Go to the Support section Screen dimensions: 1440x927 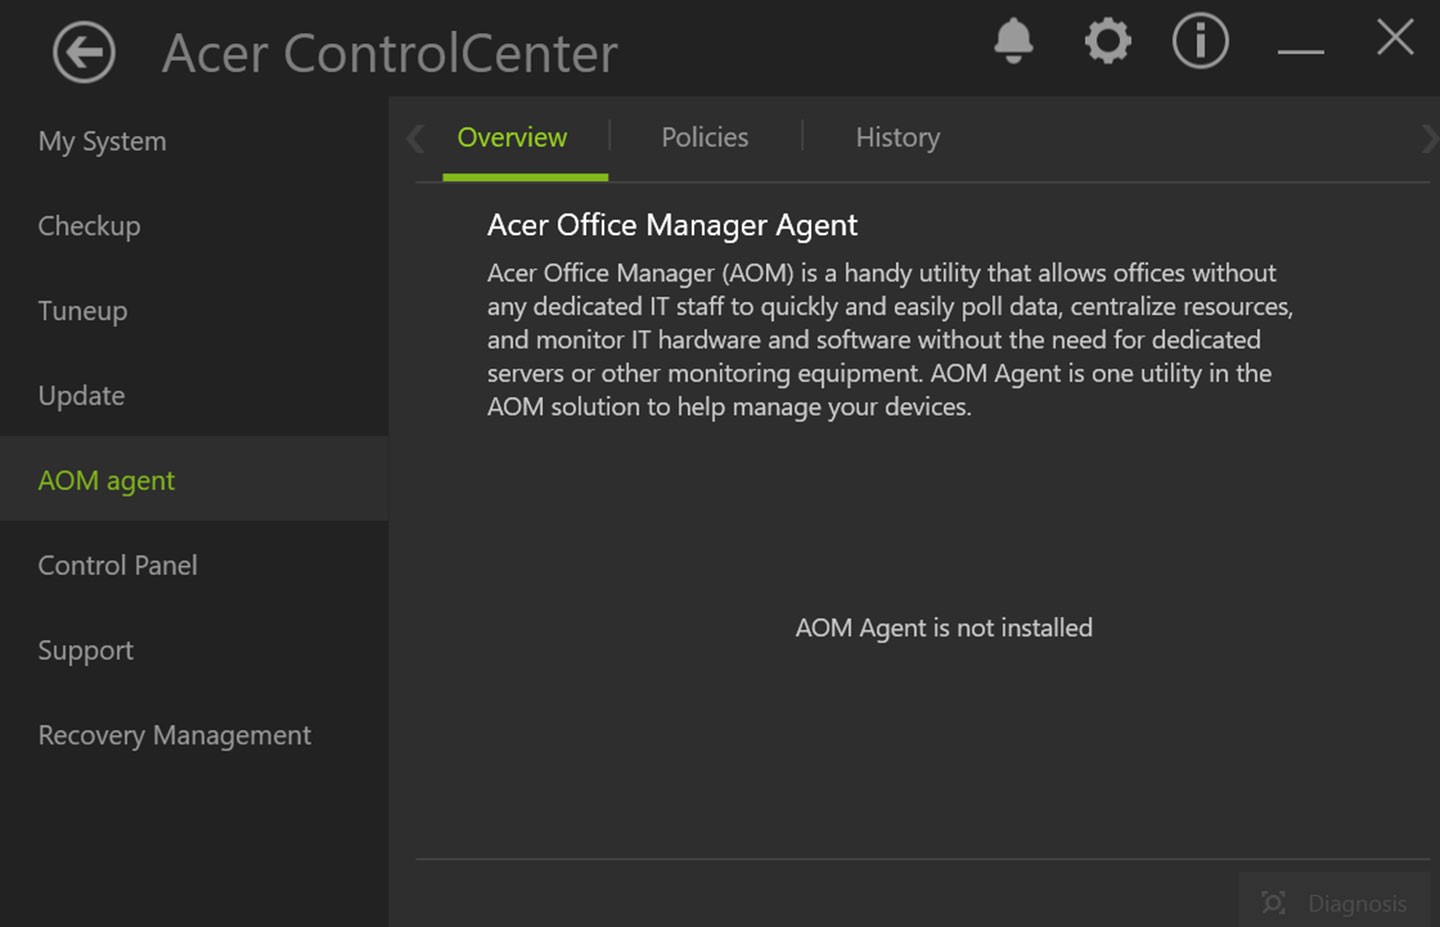point(86,651)
